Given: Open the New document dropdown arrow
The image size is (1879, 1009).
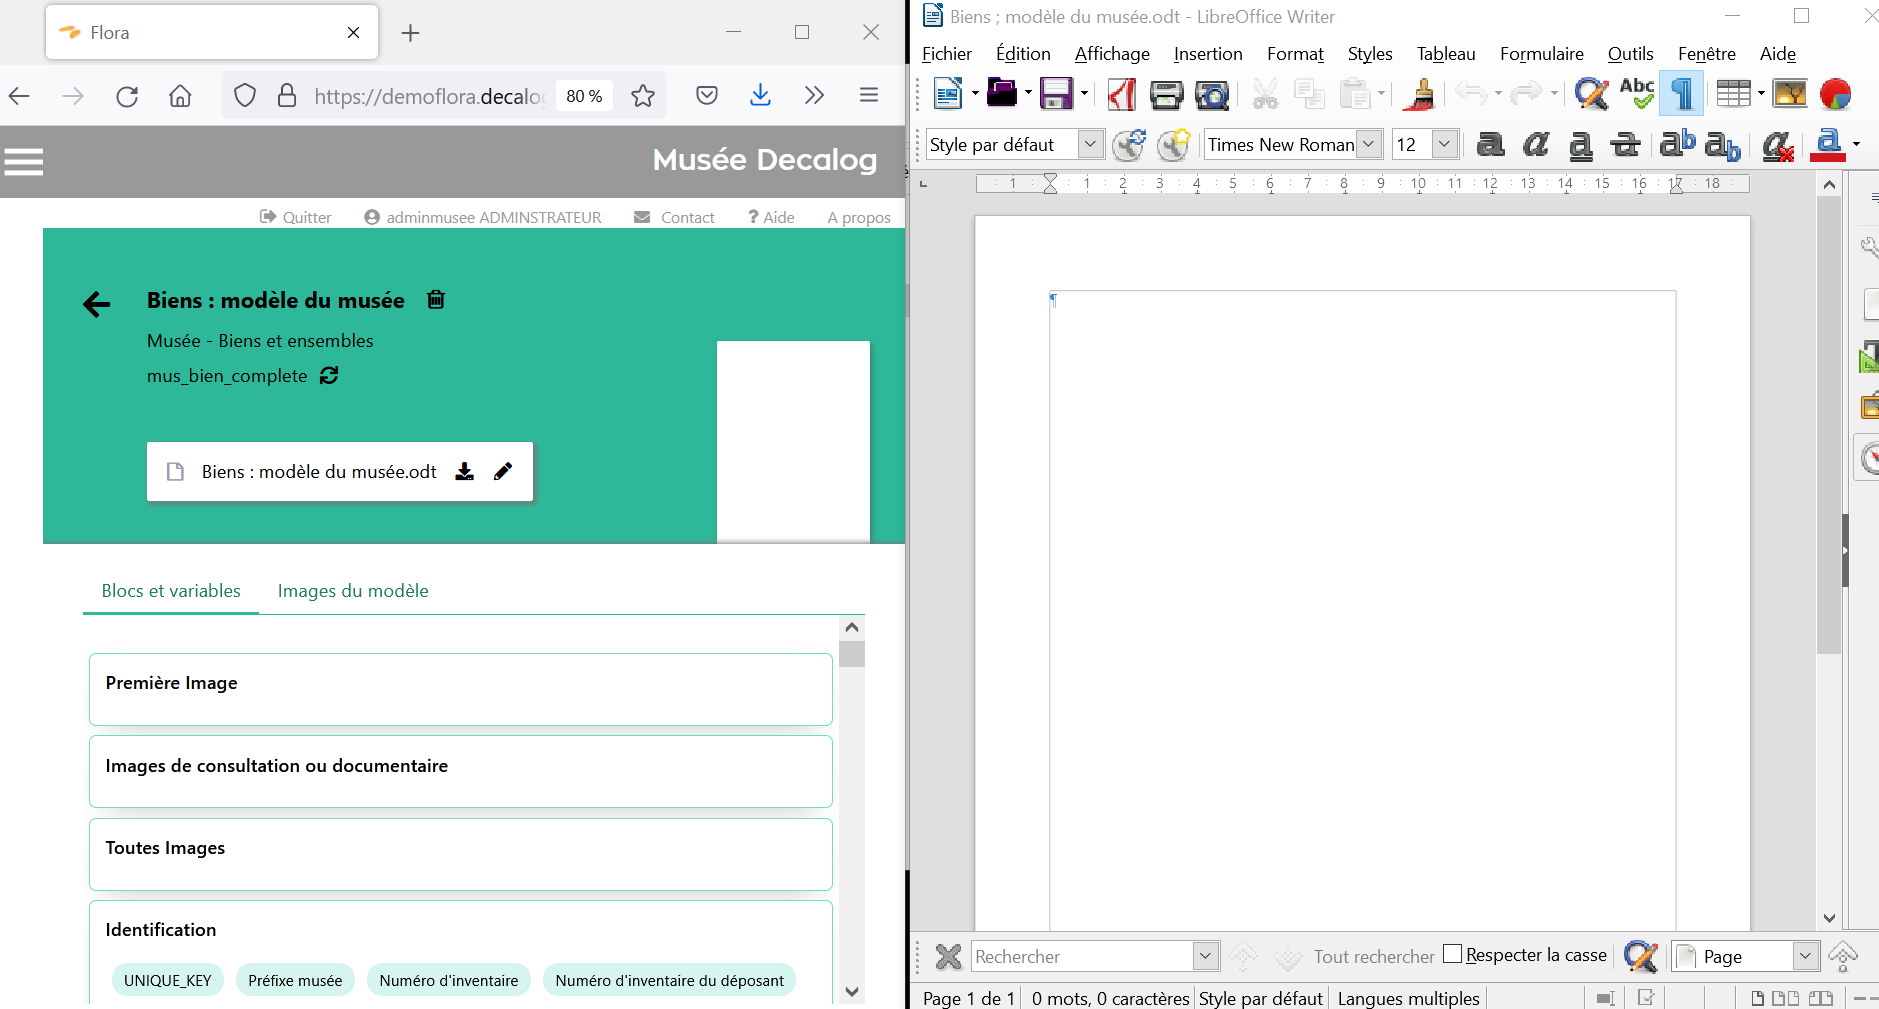Looking at the screenshot, I should pos(975,94).
